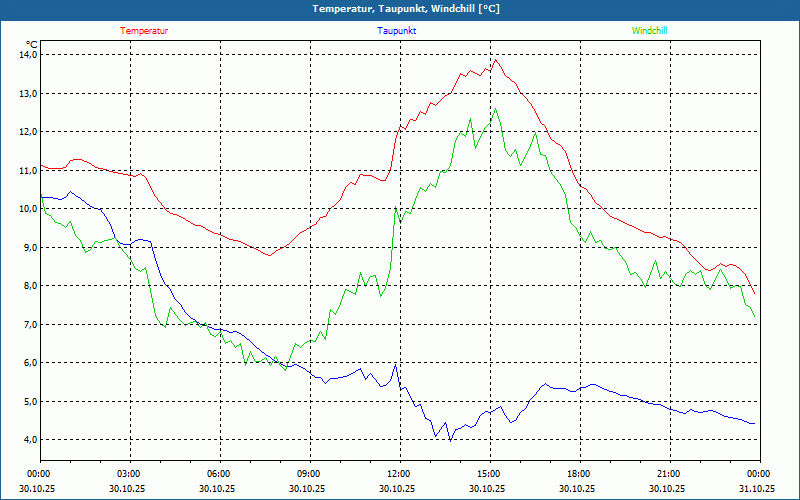Click the °C unit label above y-axis
Image resolution: width=800 pixels, height=500 pixels.
pos(32,44)
